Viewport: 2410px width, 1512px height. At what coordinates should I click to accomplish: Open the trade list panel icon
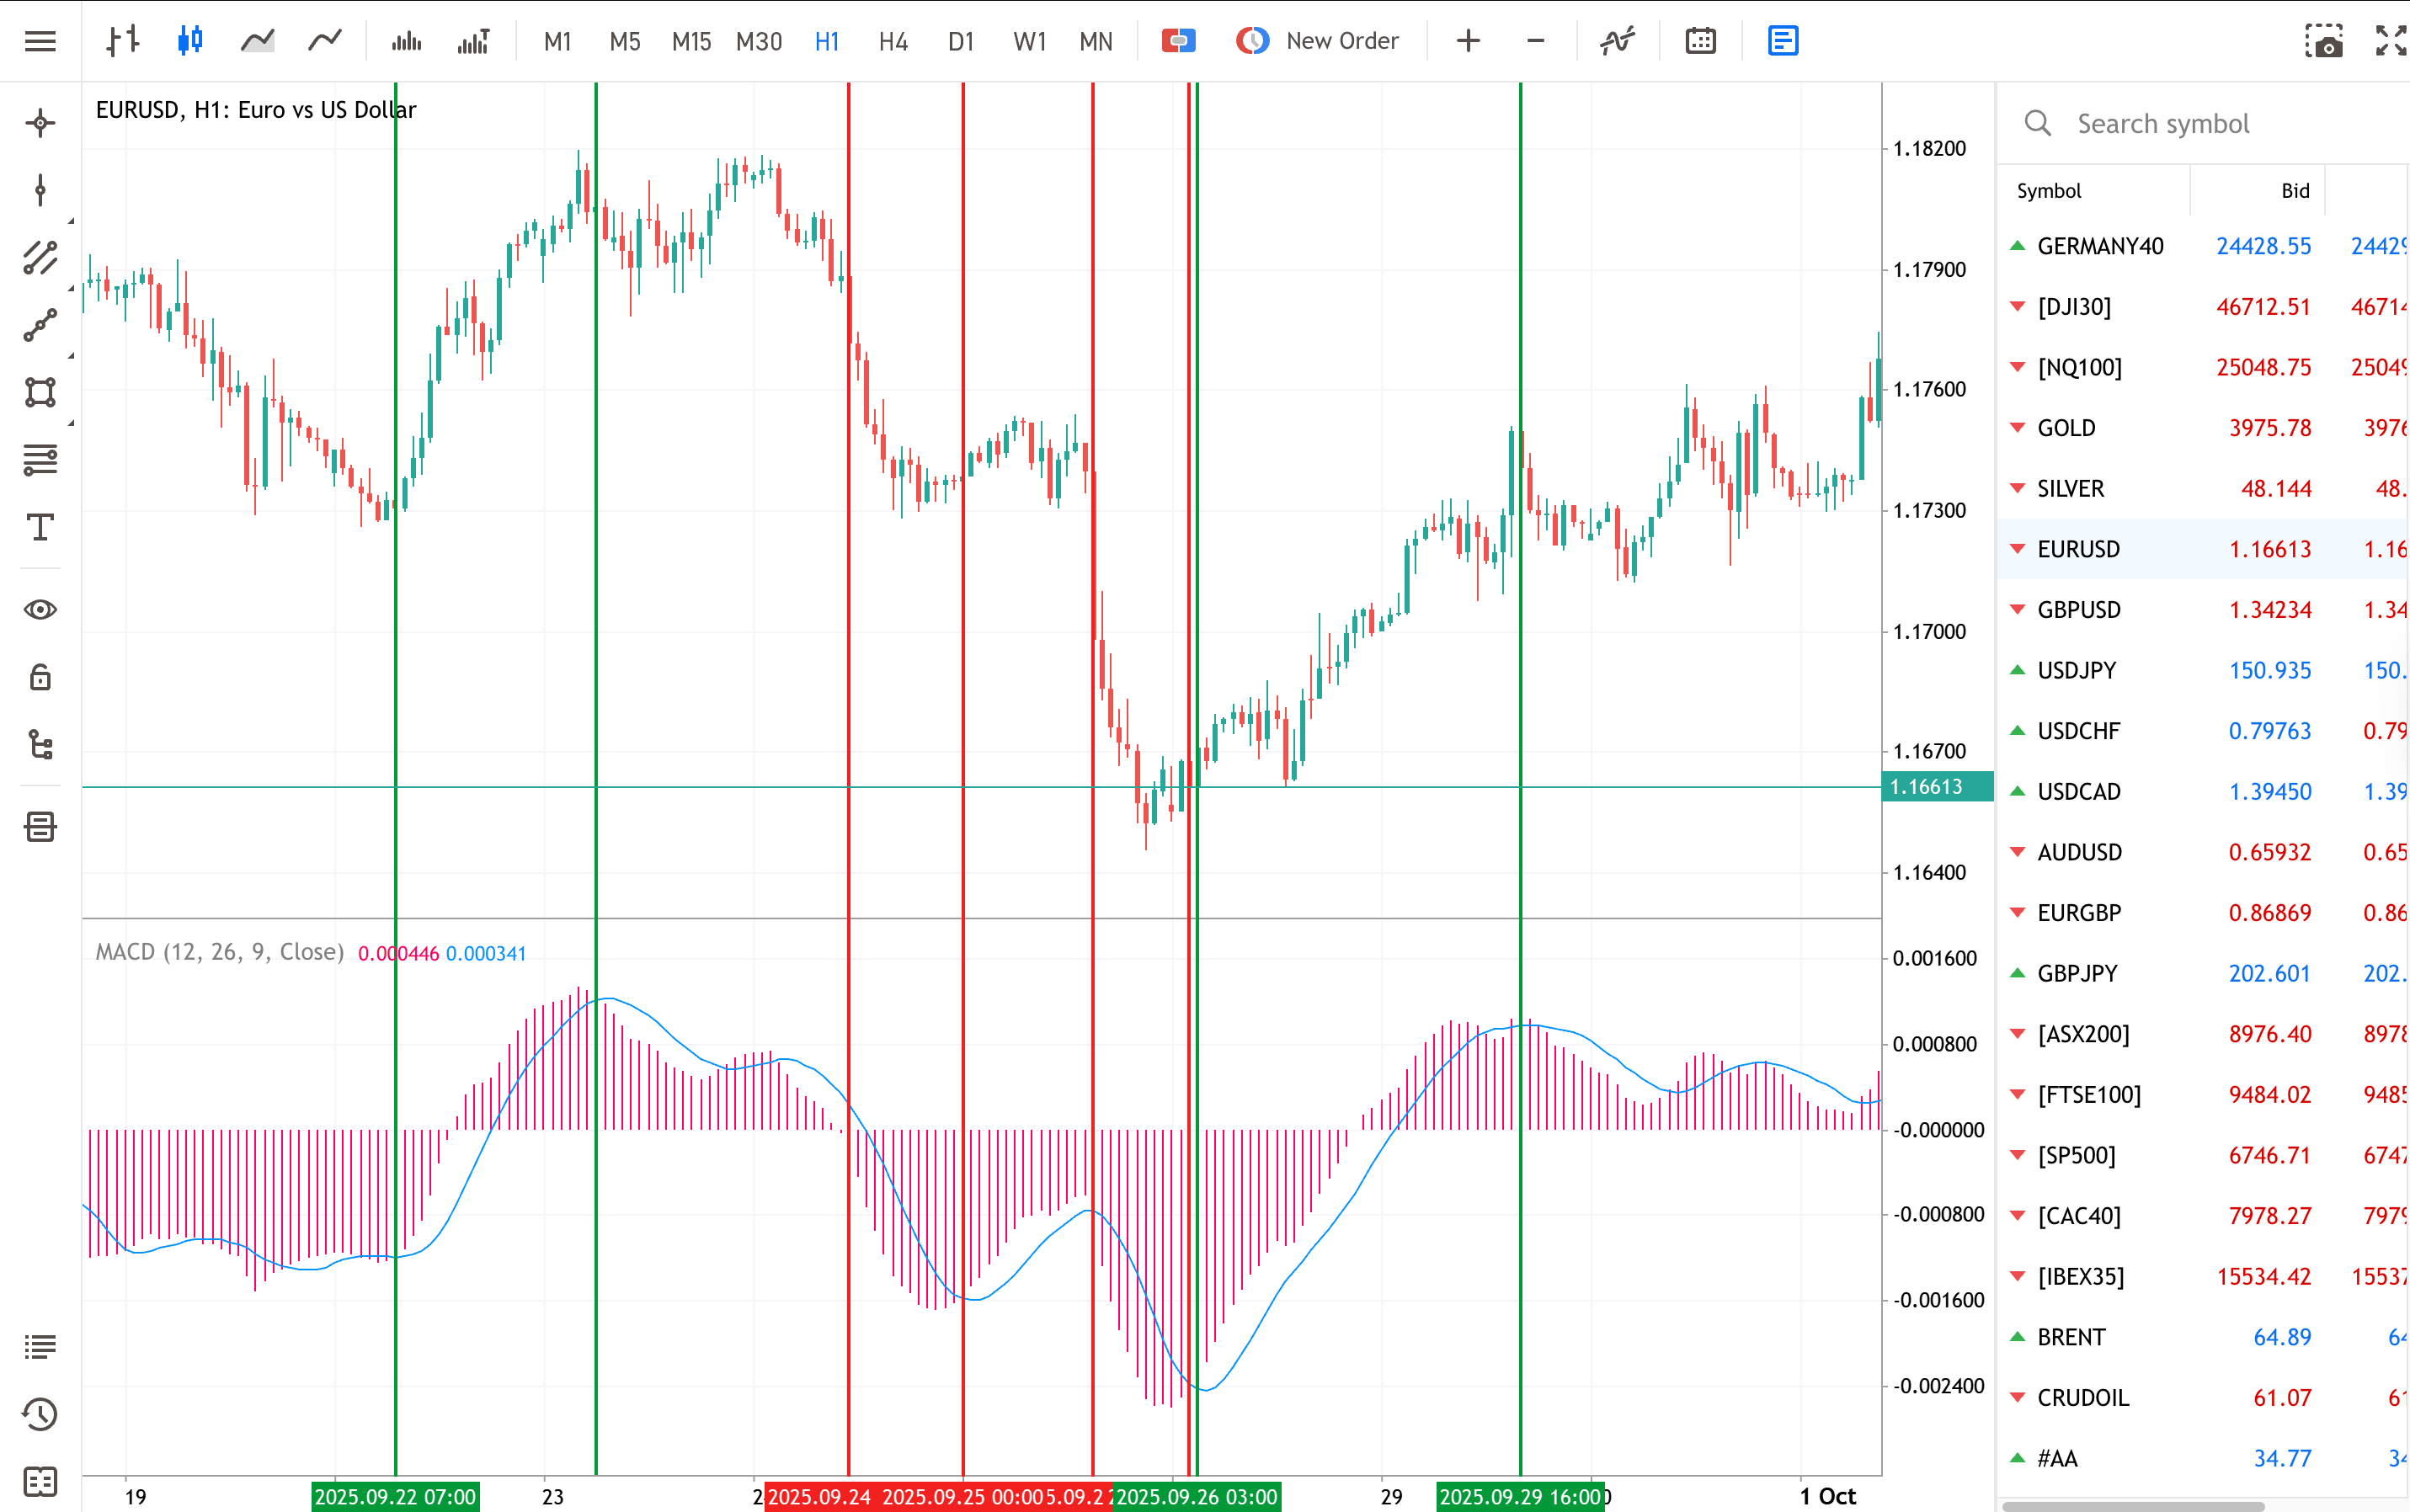point(40,1347)
